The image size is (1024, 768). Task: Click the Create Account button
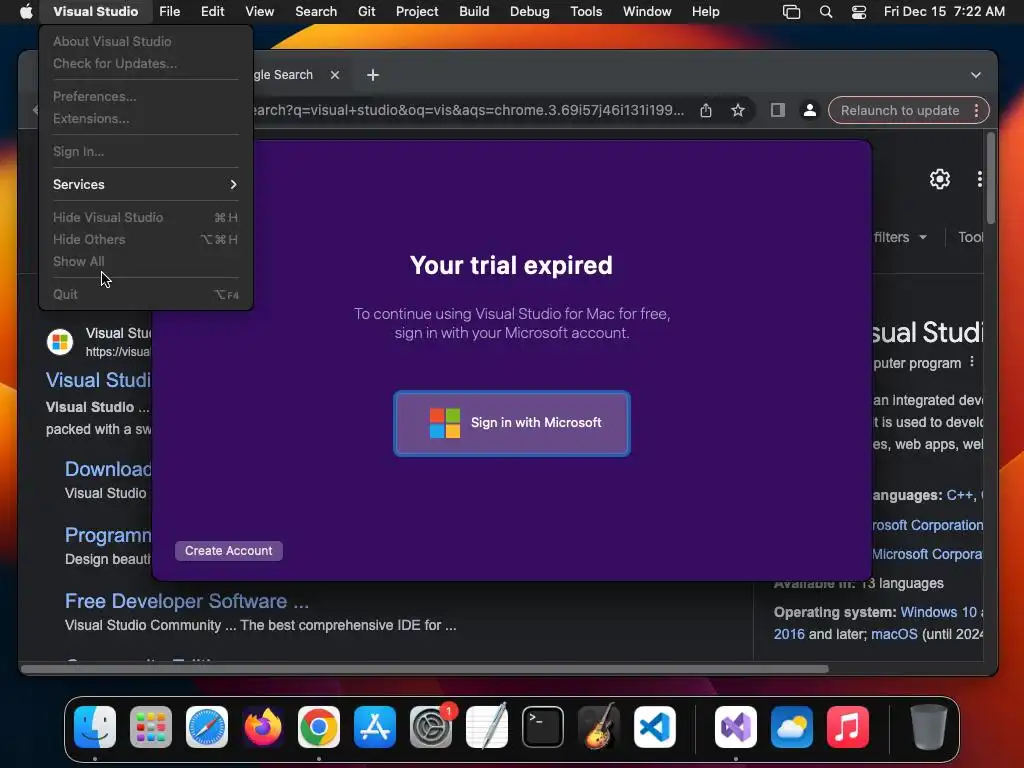(229, 551)
